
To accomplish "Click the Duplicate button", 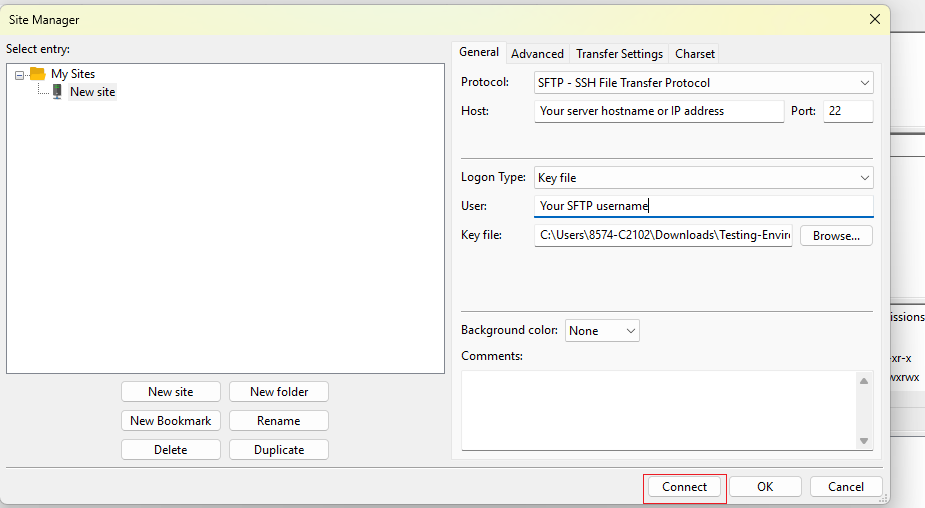I will click(279, 450).
